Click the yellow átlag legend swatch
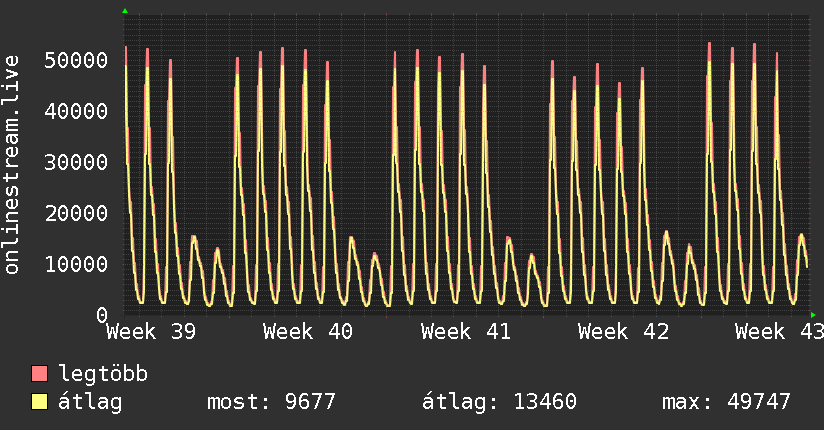Image resolution: width=824 pixels, height=430 pixels. 39,401
